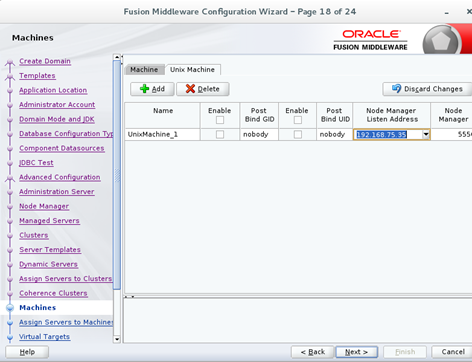Enable Post Bind UID for UnixMachine_1
This screenshot has height=362, width=472.
[x=298, y=134]
